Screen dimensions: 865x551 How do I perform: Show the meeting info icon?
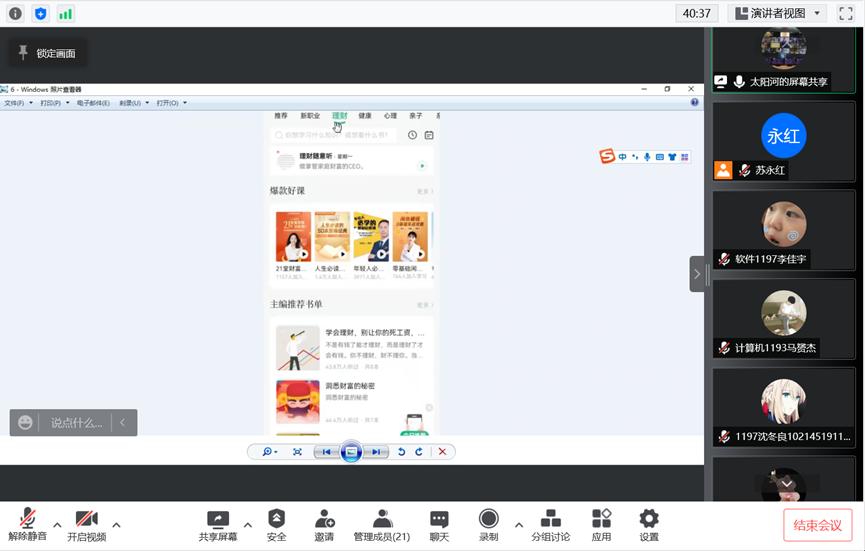[15, 13]
